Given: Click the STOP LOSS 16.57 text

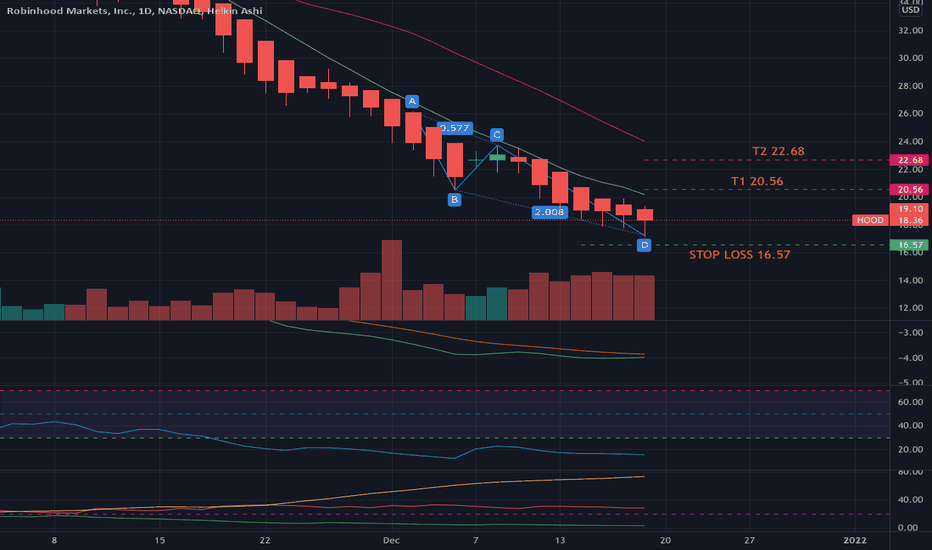Looking at the screenshot, I should 739,254.
